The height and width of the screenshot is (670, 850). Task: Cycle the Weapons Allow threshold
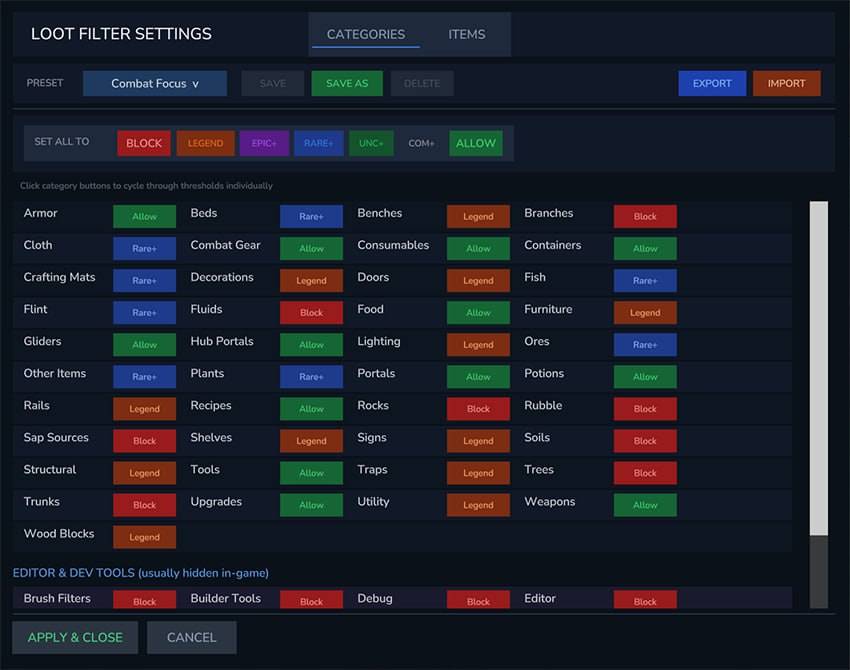point(645,505)
